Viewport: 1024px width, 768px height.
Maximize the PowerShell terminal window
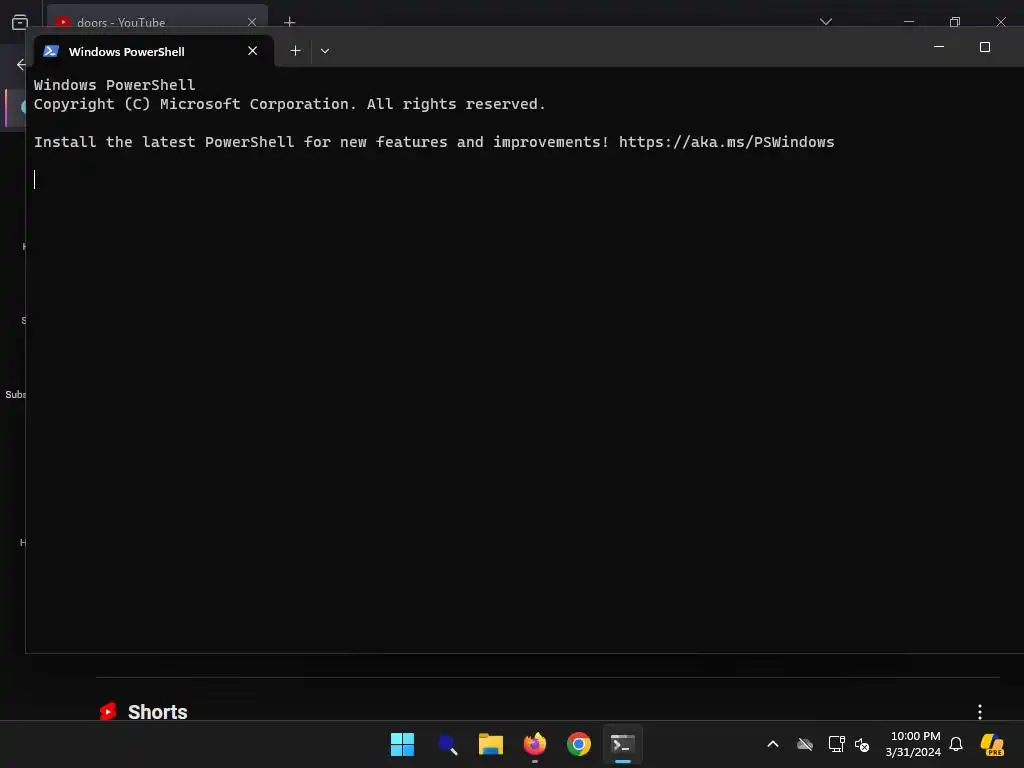tap(985, 47)
